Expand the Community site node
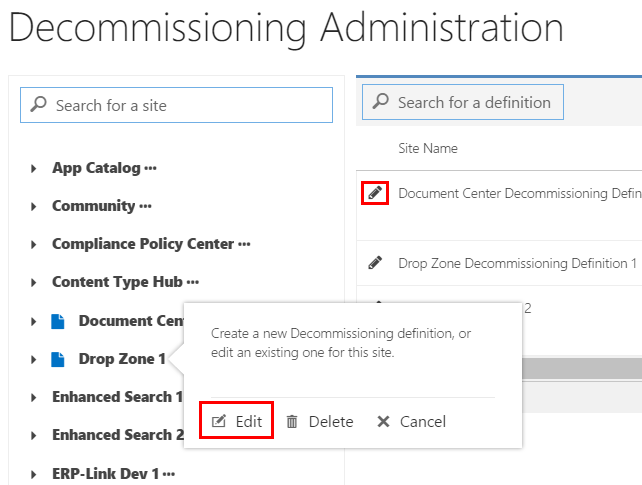This screenshot has height=485, width=642. click(x=35, y=207)
